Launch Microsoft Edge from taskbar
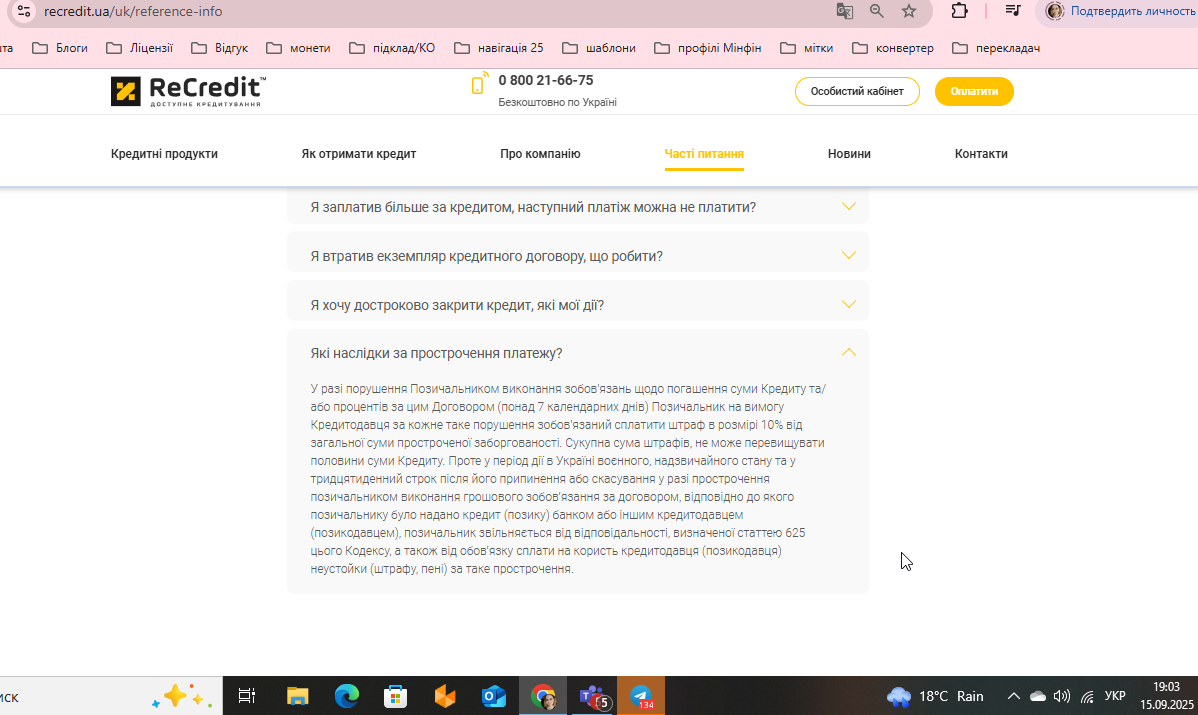 click(x=346, y=696)
